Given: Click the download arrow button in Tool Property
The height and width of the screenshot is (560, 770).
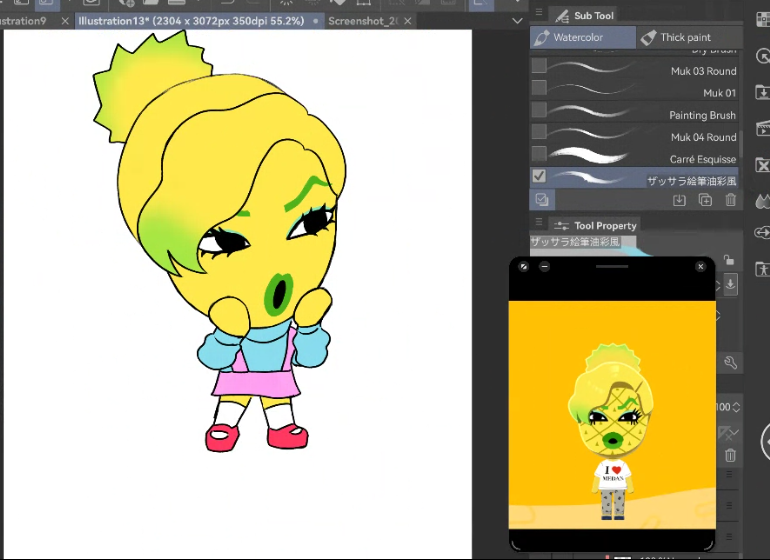Looking at the screenshot, I should (730, 285).
